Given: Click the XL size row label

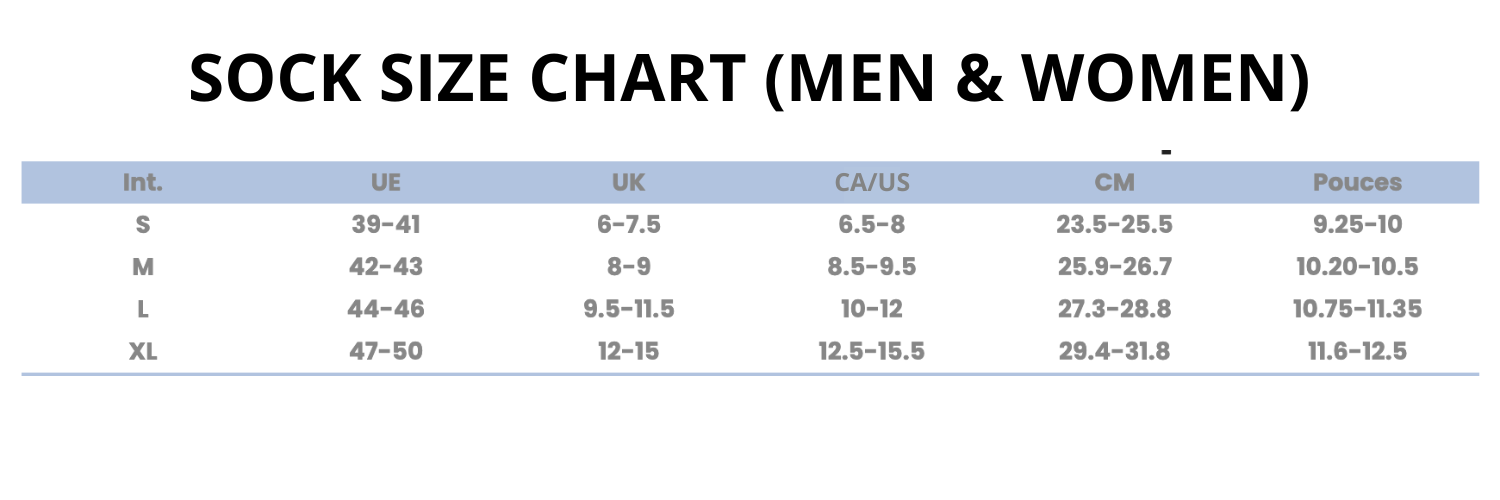Looking at the screenshot, I should (x=143, y=351).
